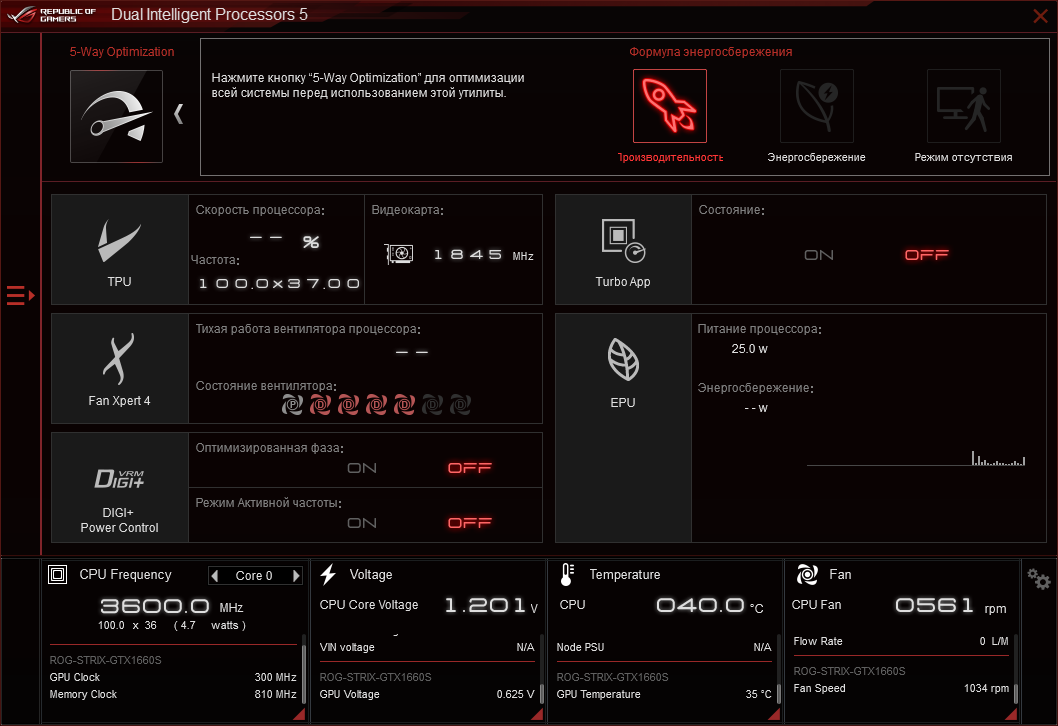
Task: Switch to previous CPU core
Action: pyautogui.click(x=215, y=576)
